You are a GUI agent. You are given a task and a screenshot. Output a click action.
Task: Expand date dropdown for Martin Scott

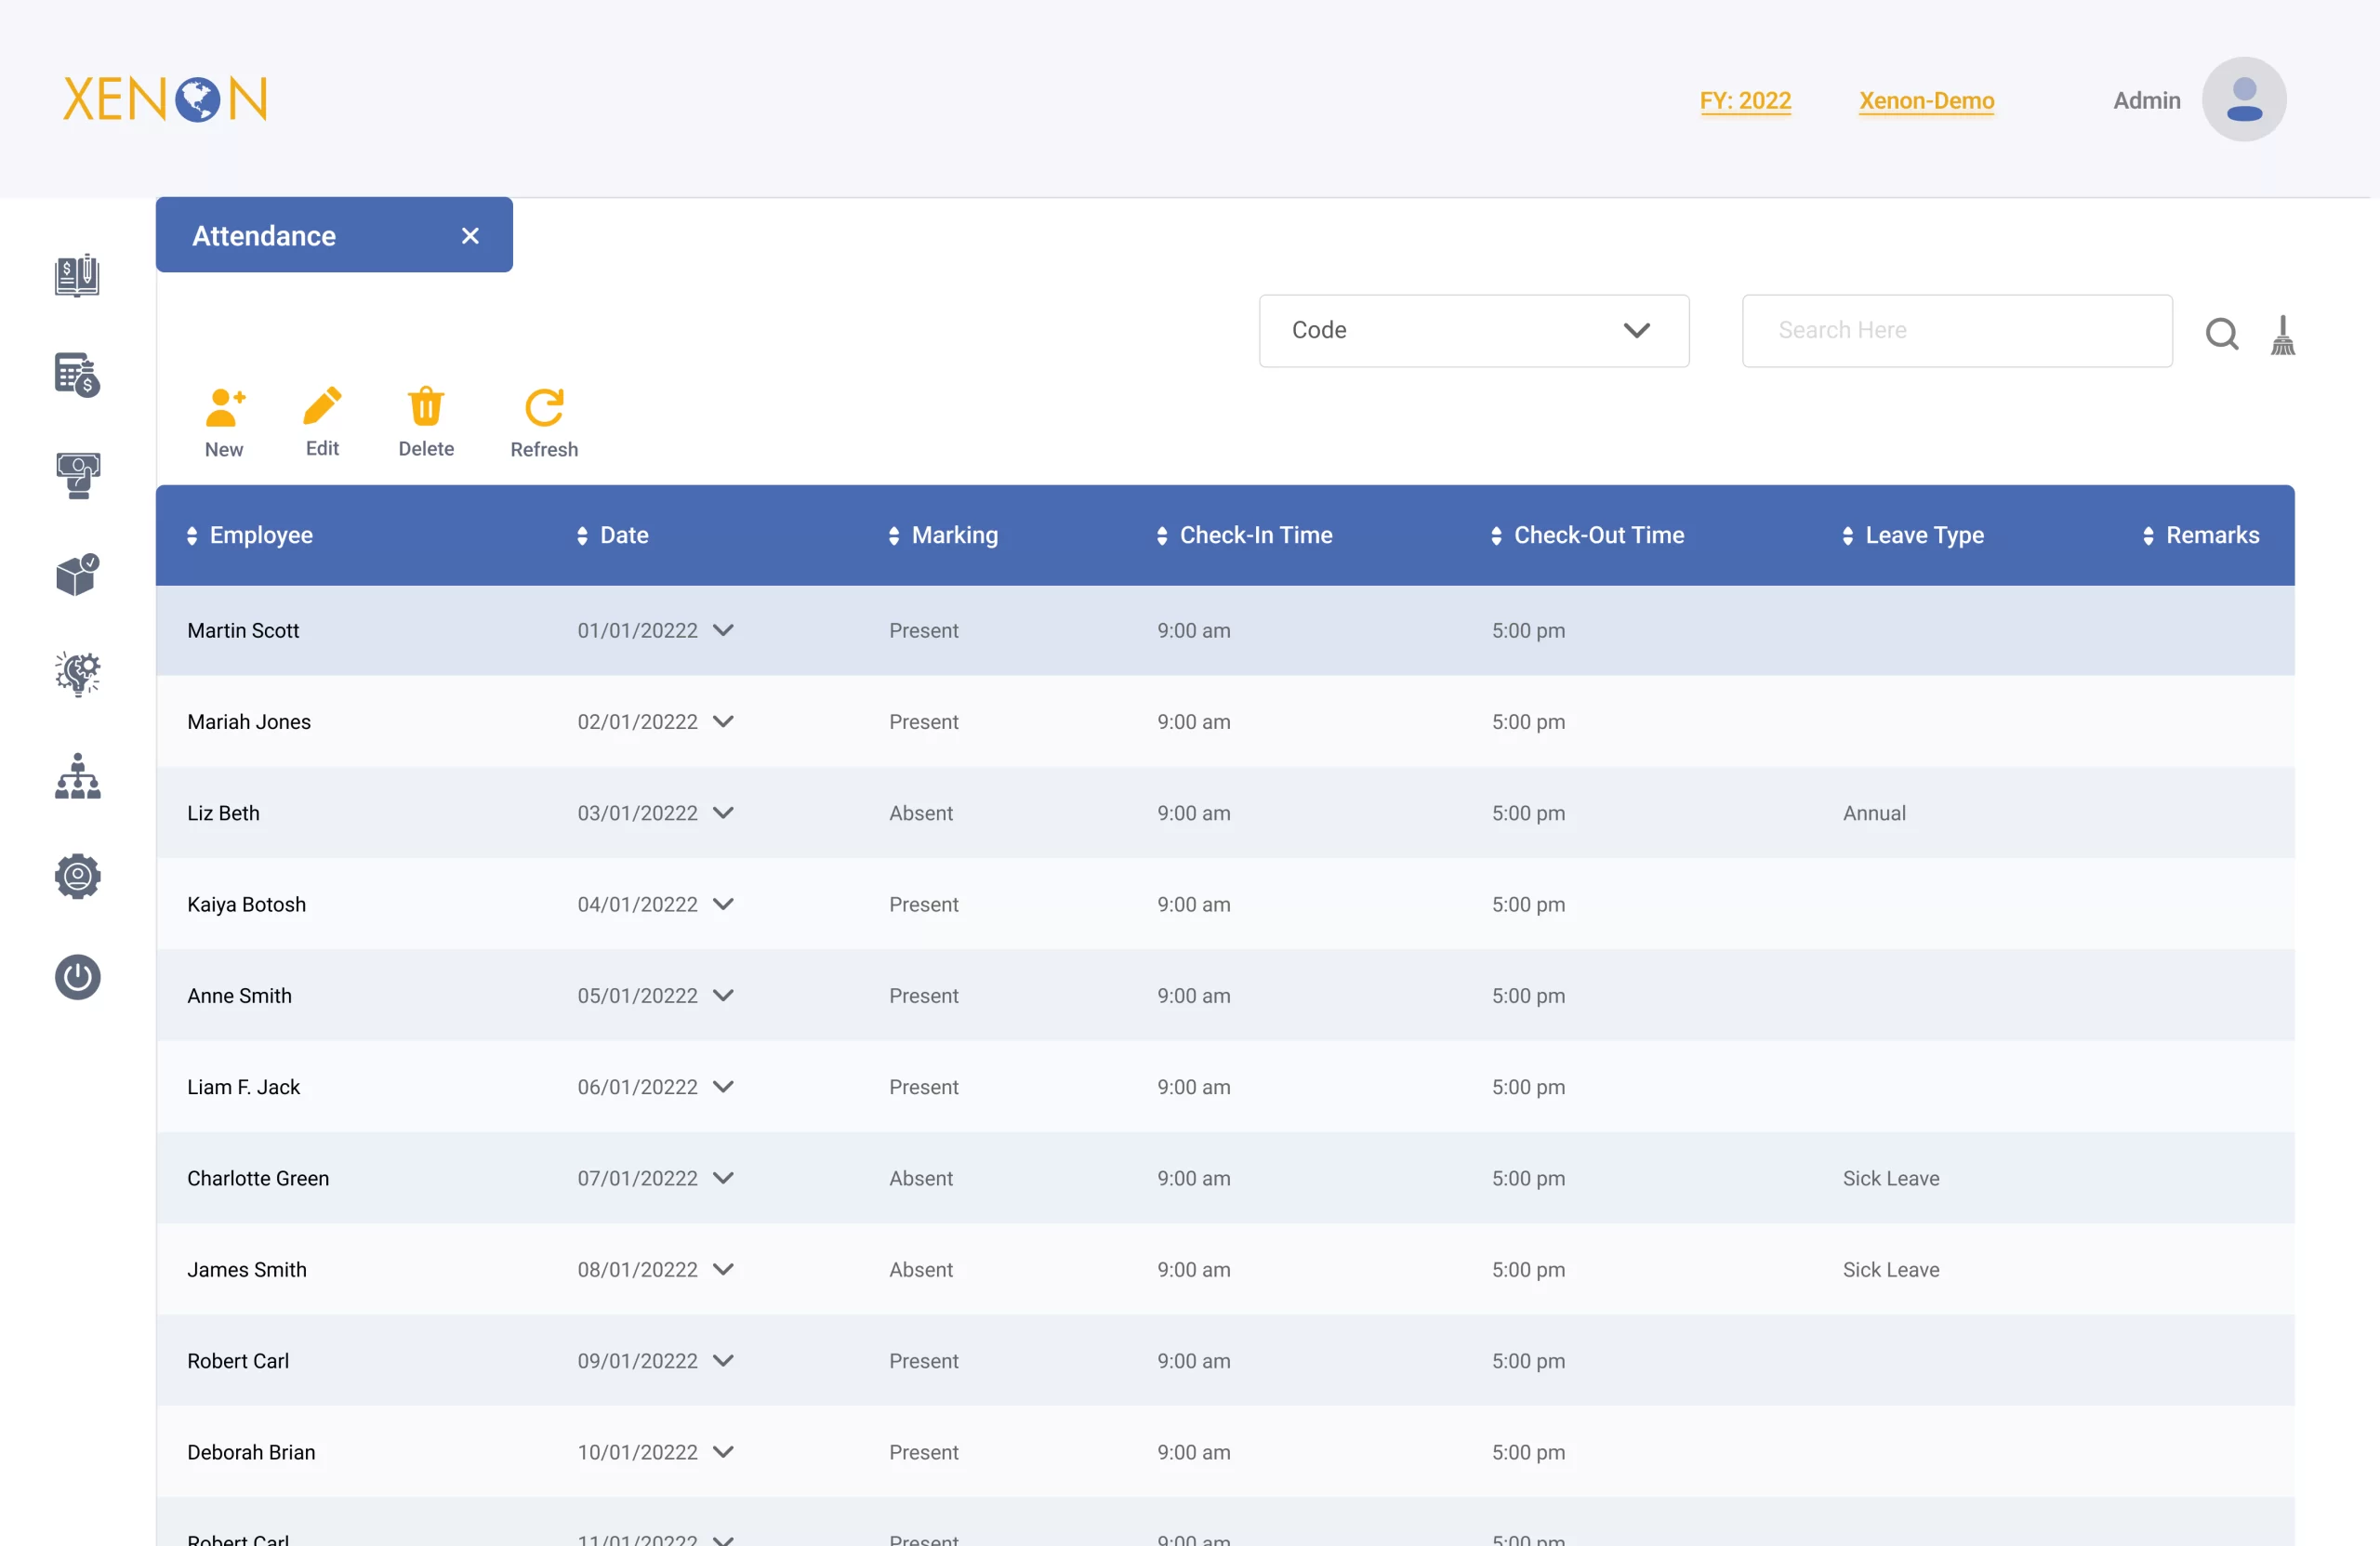click(723, 630)
